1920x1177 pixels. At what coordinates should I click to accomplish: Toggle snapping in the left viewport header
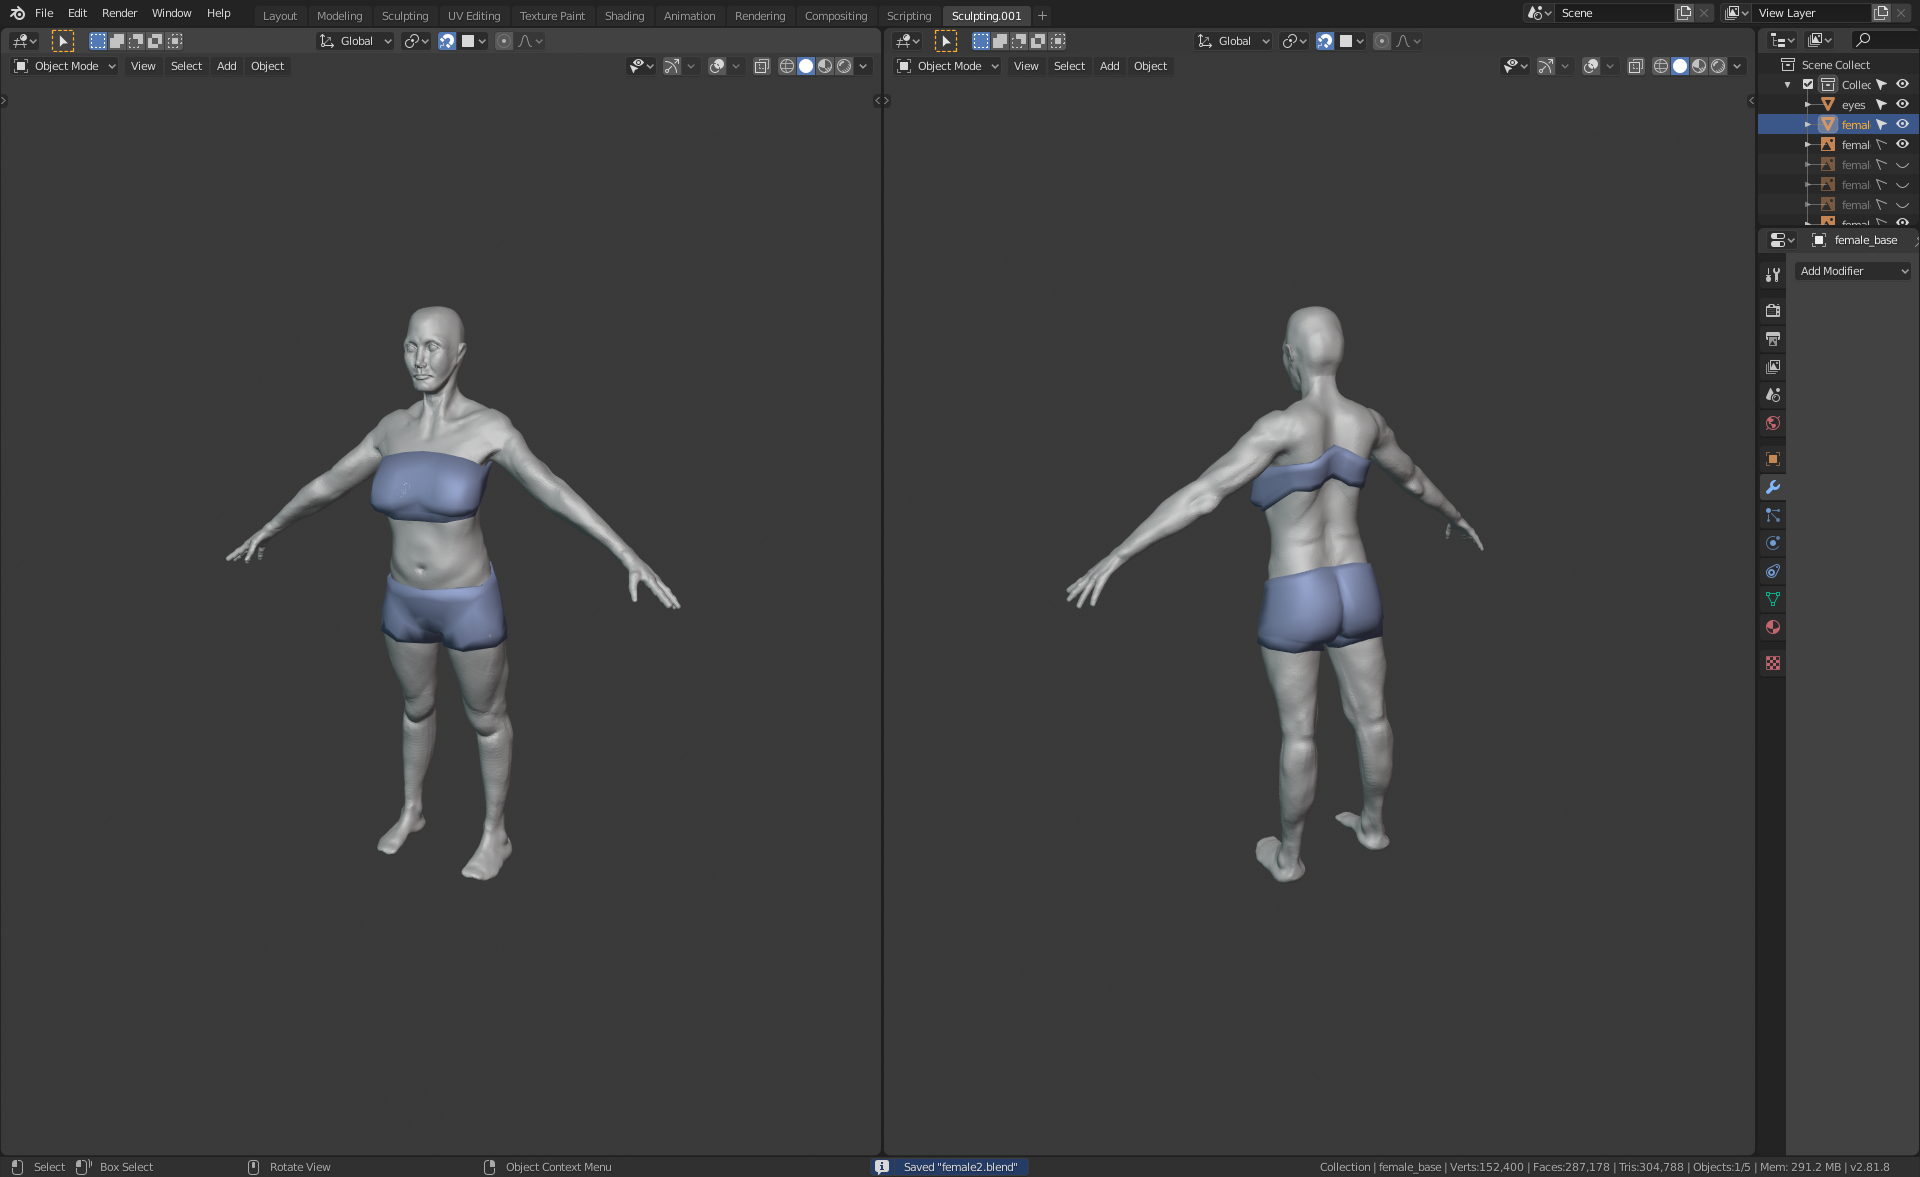[447, 41]
